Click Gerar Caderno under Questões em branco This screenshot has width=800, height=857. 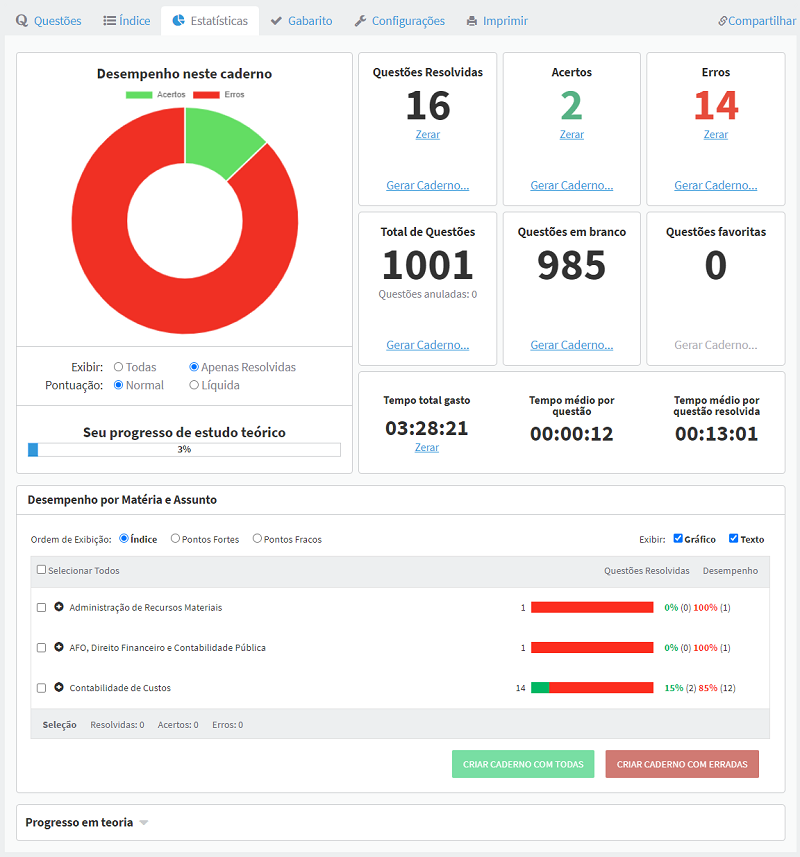point(572,345)
